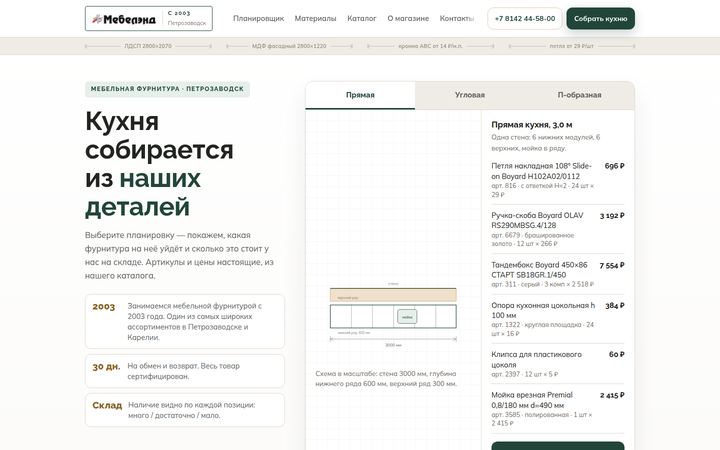Click the арт. 6679 article details line
The width and height of the screenshot is (720, 450).
(x=533, y=239)
